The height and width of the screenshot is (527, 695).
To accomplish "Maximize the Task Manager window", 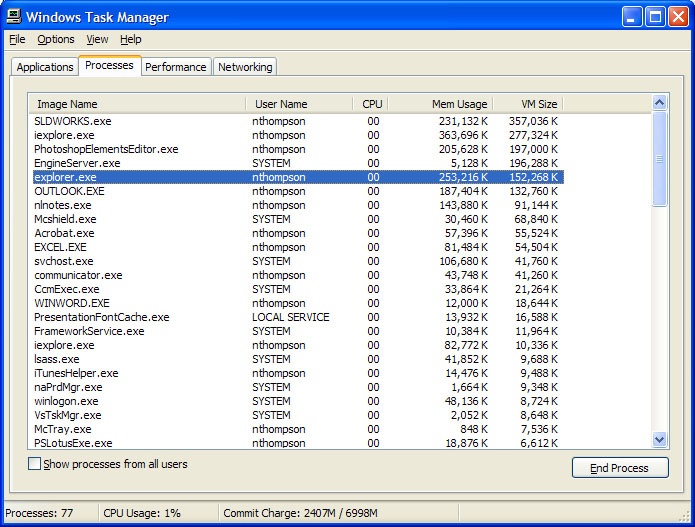I will pyautogui.click(x=655, y=17).
